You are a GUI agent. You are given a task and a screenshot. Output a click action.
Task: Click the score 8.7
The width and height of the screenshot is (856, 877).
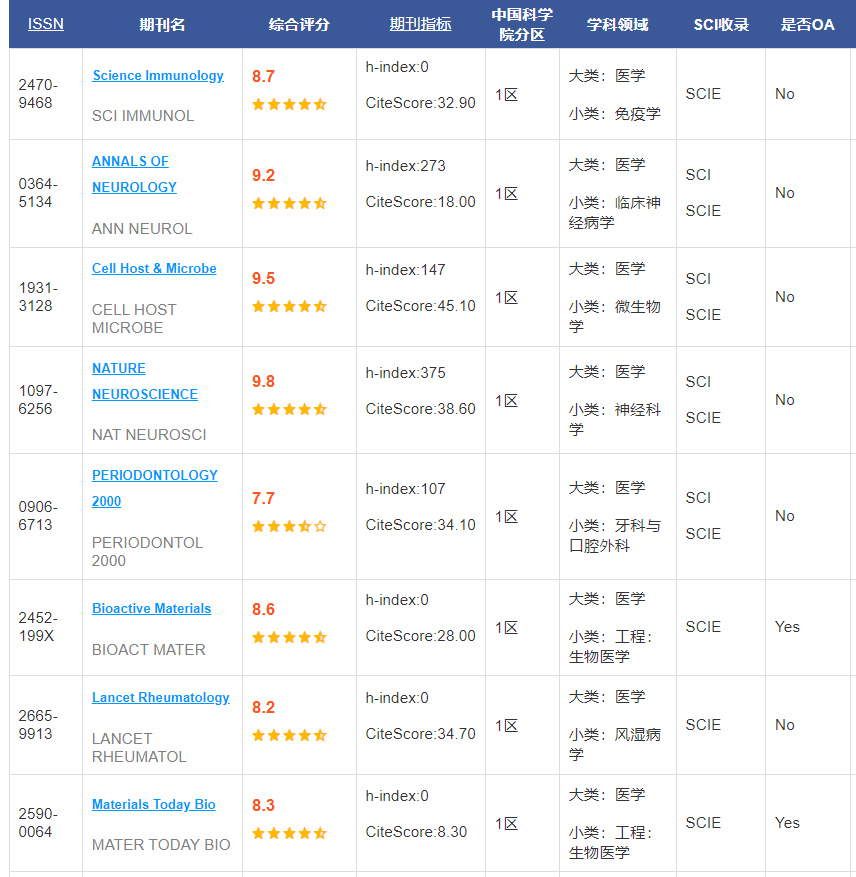click(263, 76)
